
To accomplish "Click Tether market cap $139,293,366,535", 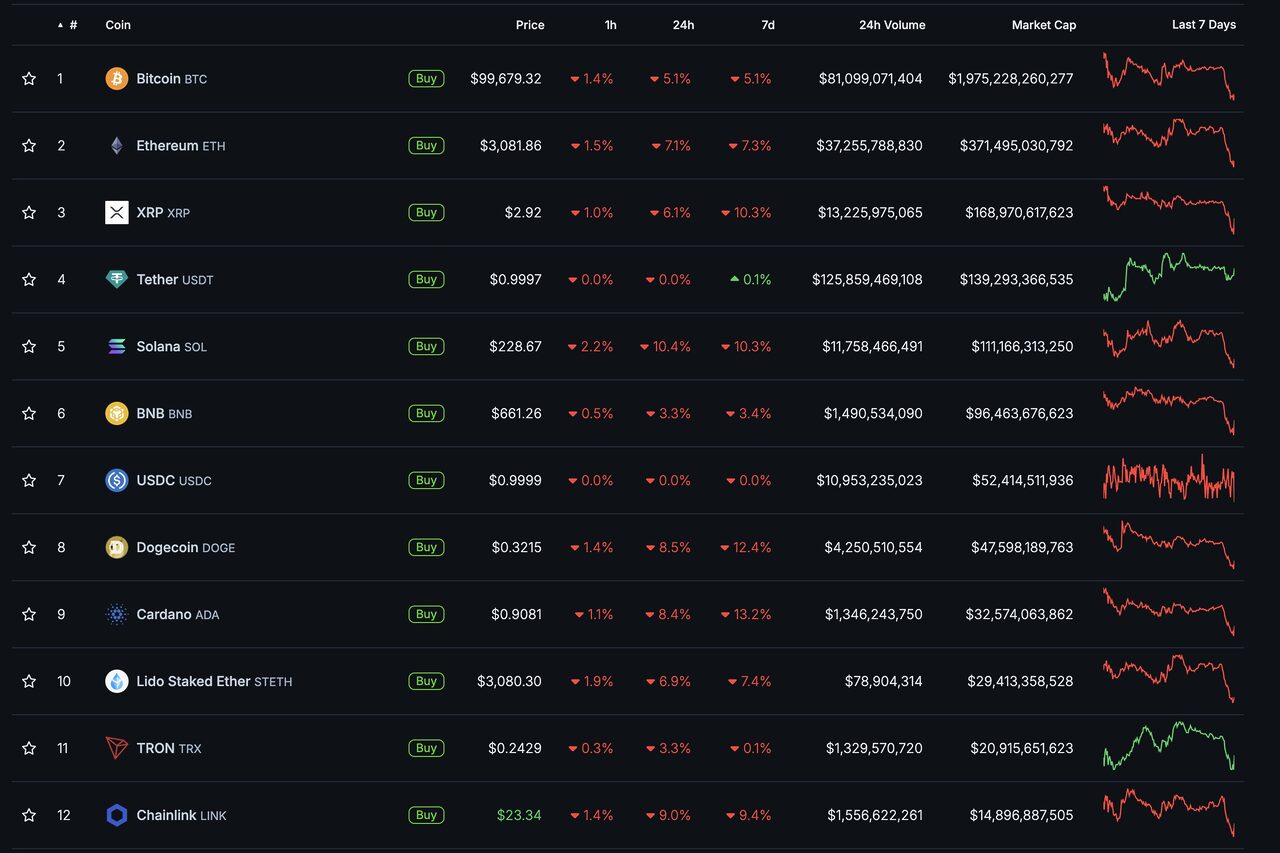I will pyautogui.click(x=1016, y=279).
